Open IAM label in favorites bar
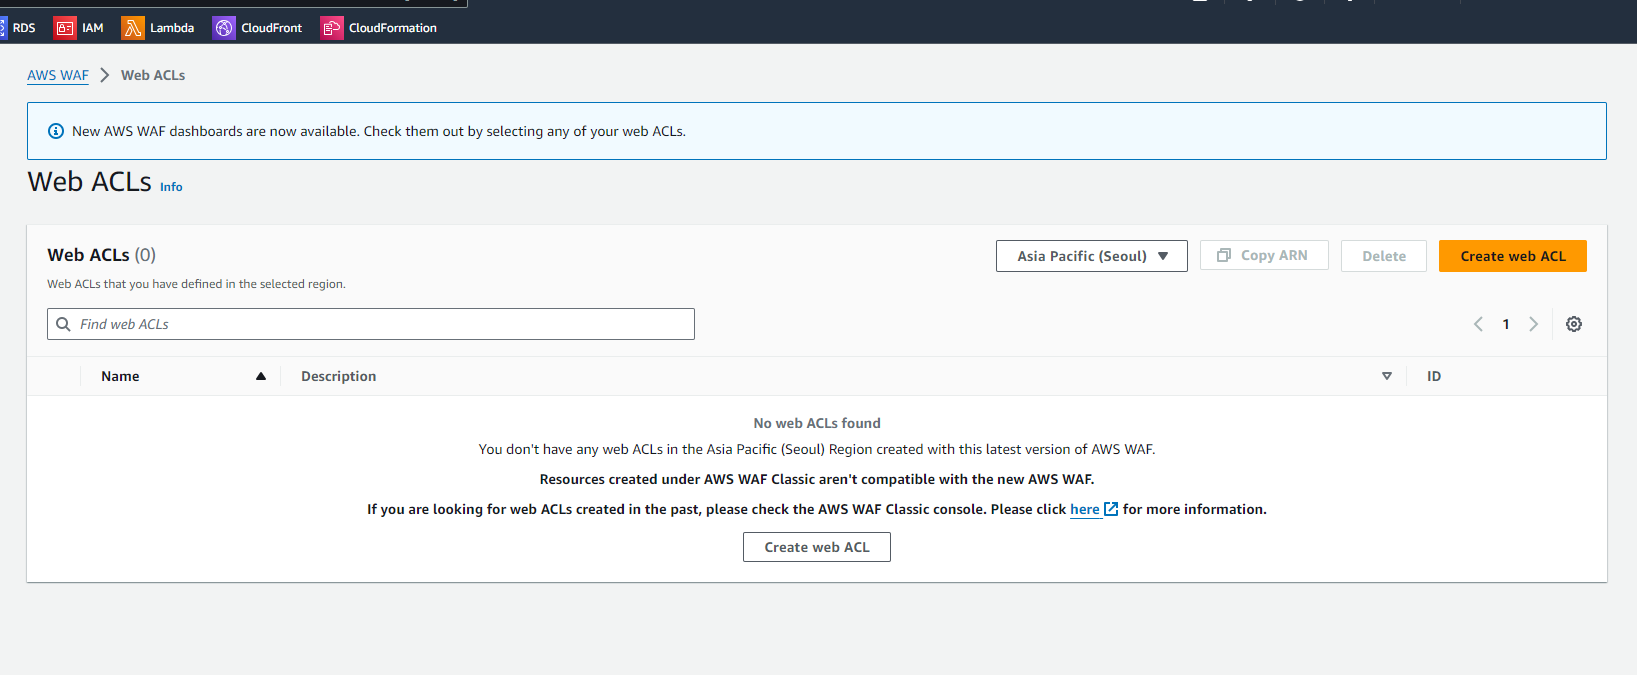Screen dimensions: 1637x675 point(93,28)
